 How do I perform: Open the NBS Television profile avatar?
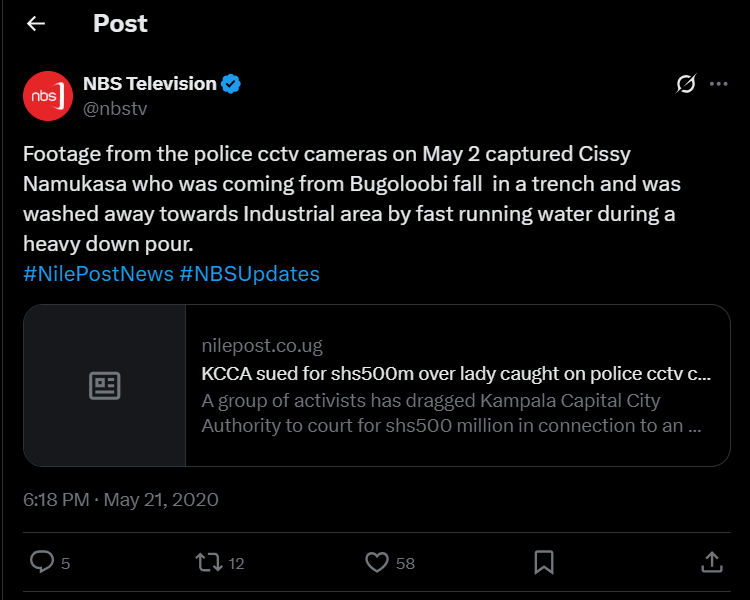(x=48, y=96)
